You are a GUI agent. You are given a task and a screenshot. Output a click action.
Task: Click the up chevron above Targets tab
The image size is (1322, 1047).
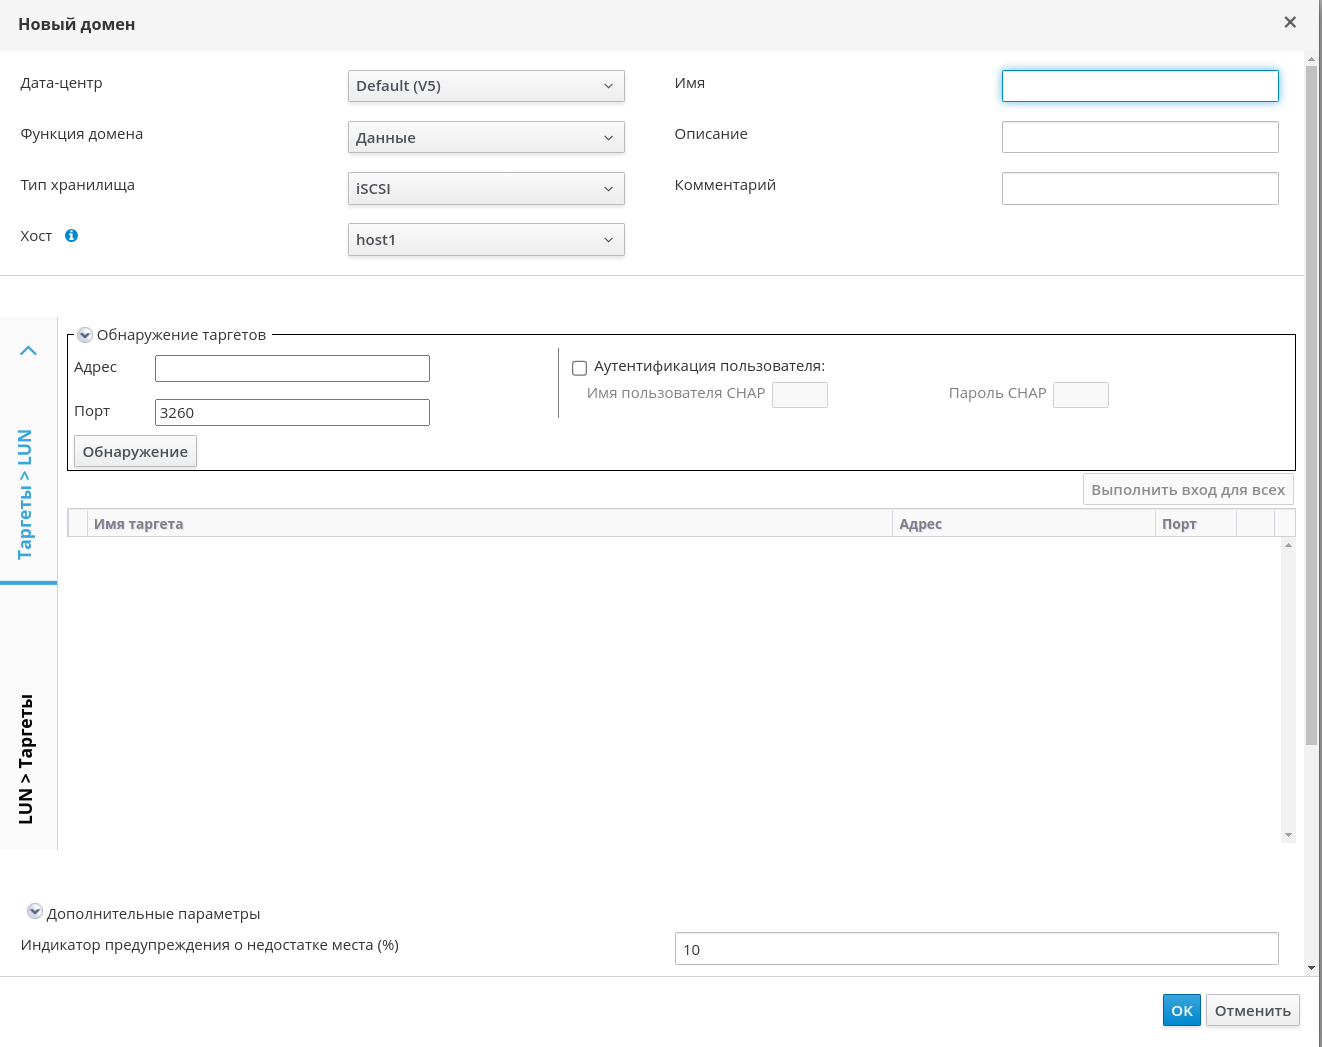(x=28, y=351)
